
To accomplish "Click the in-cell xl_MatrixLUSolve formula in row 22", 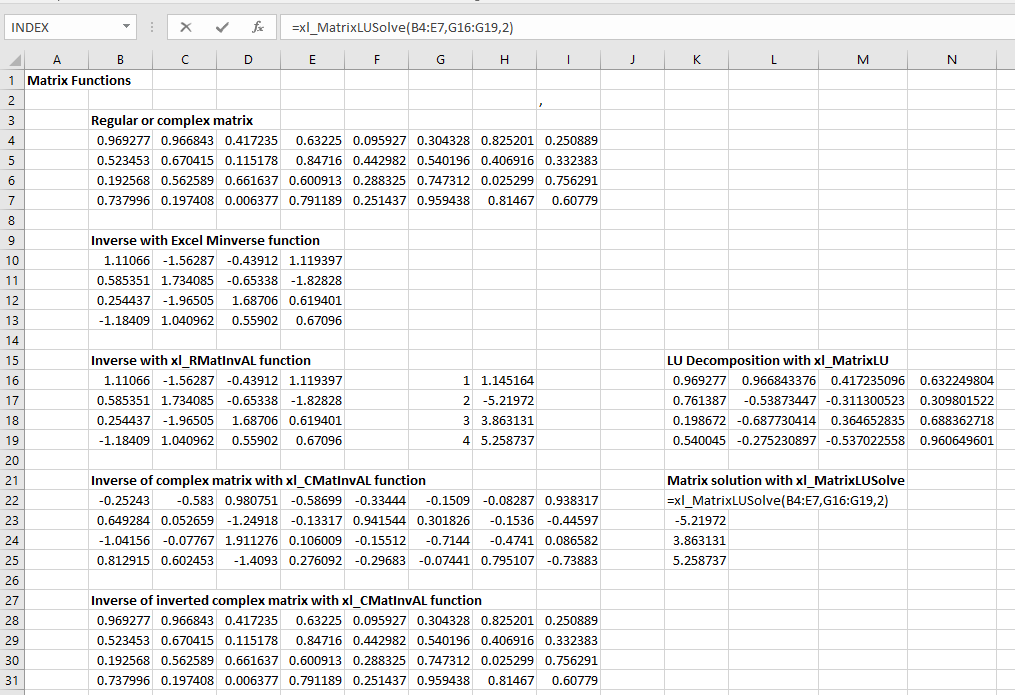I will [x=778, y=500].
